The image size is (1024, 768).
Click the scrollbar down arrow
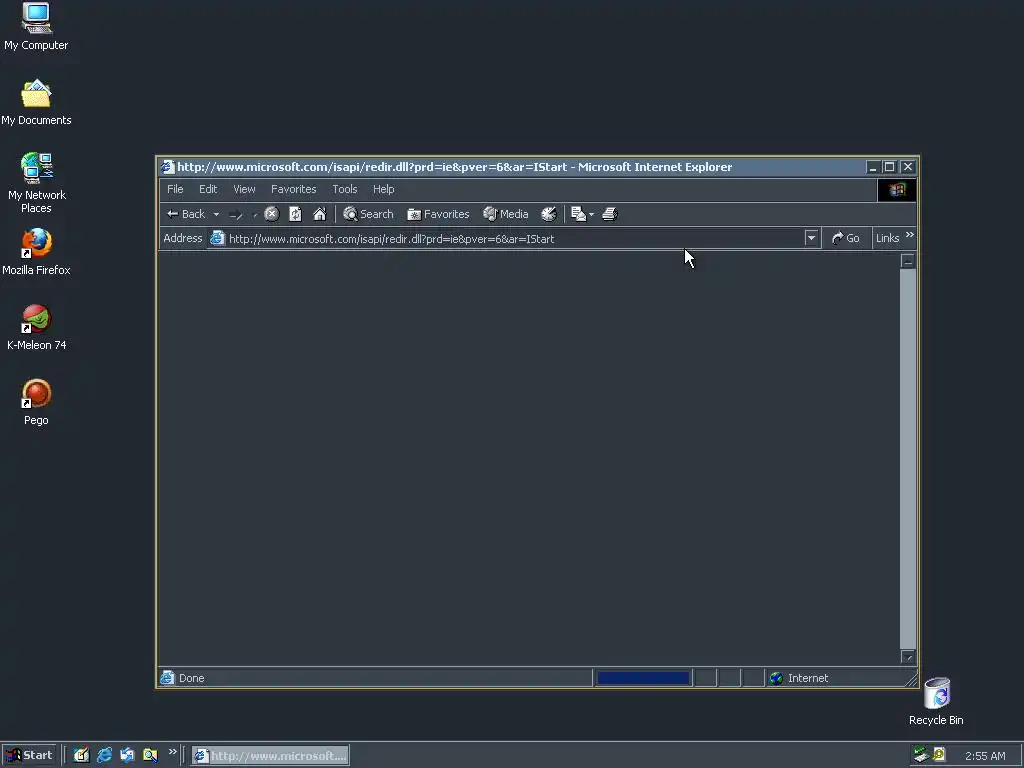907,656
